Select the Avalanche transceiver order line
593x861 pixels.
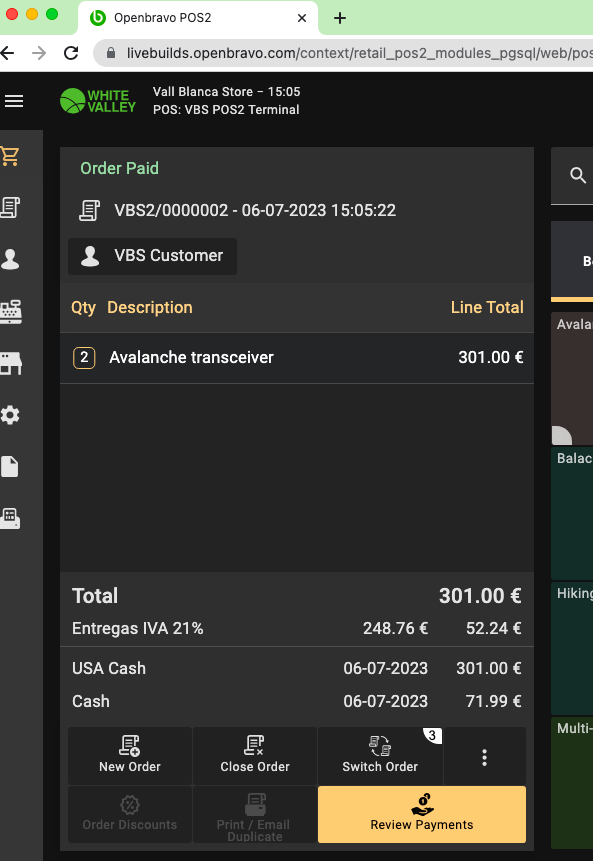(x=296, y=357)
